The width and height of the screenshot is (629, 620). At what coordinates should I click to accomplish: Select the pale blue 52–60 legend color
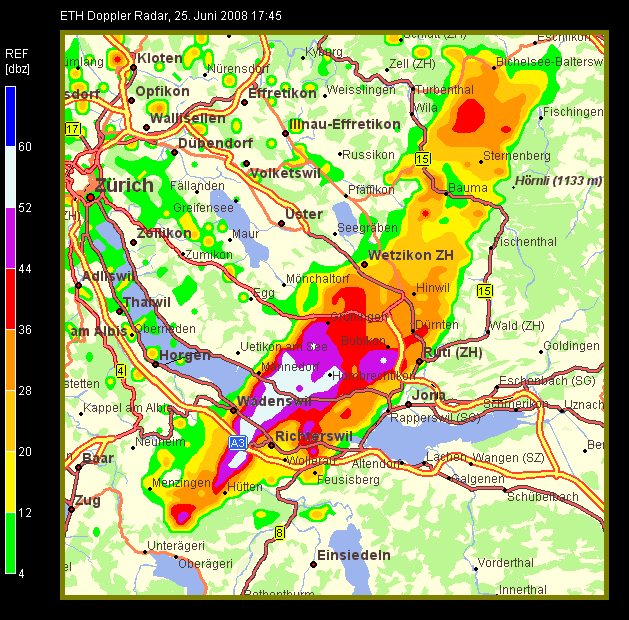10,176
